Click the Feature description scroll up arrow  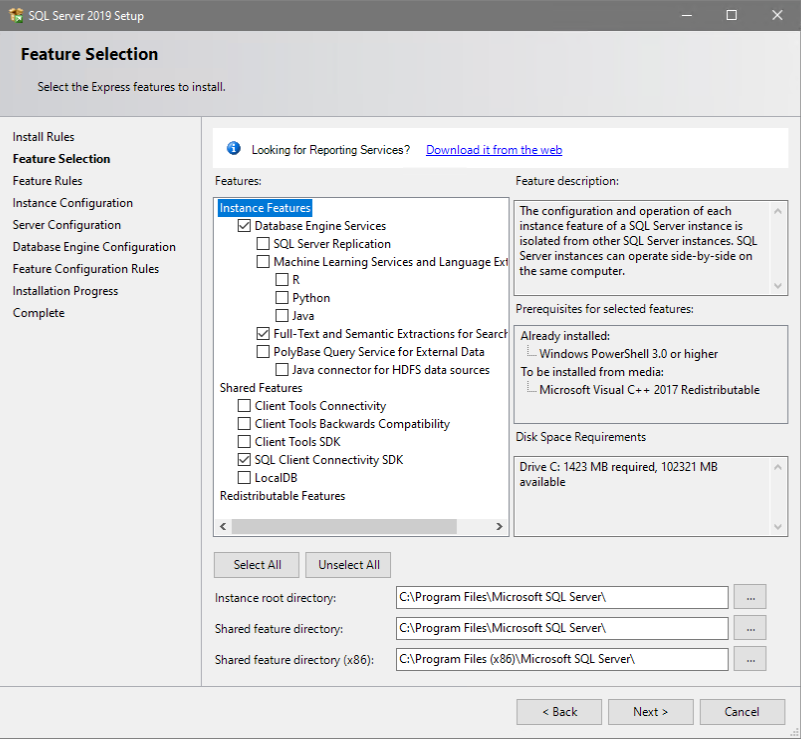point(778,211)
